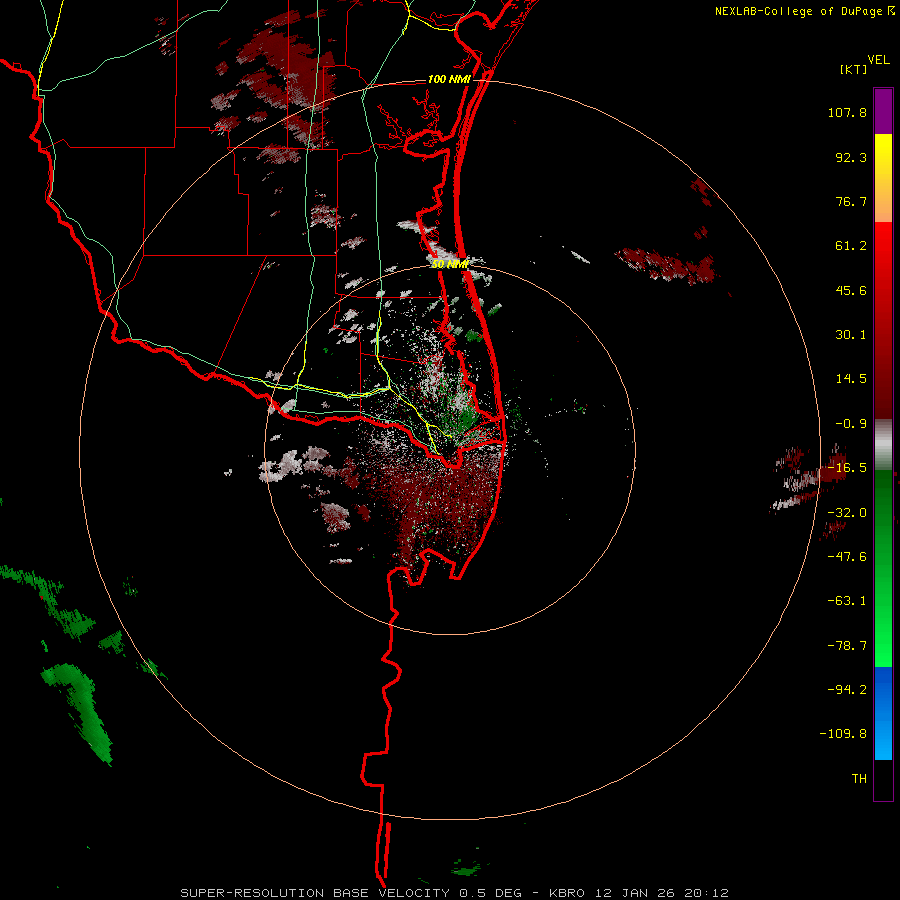Click the VEL legend heading
900x900 pixels.
tap(878, 60)
